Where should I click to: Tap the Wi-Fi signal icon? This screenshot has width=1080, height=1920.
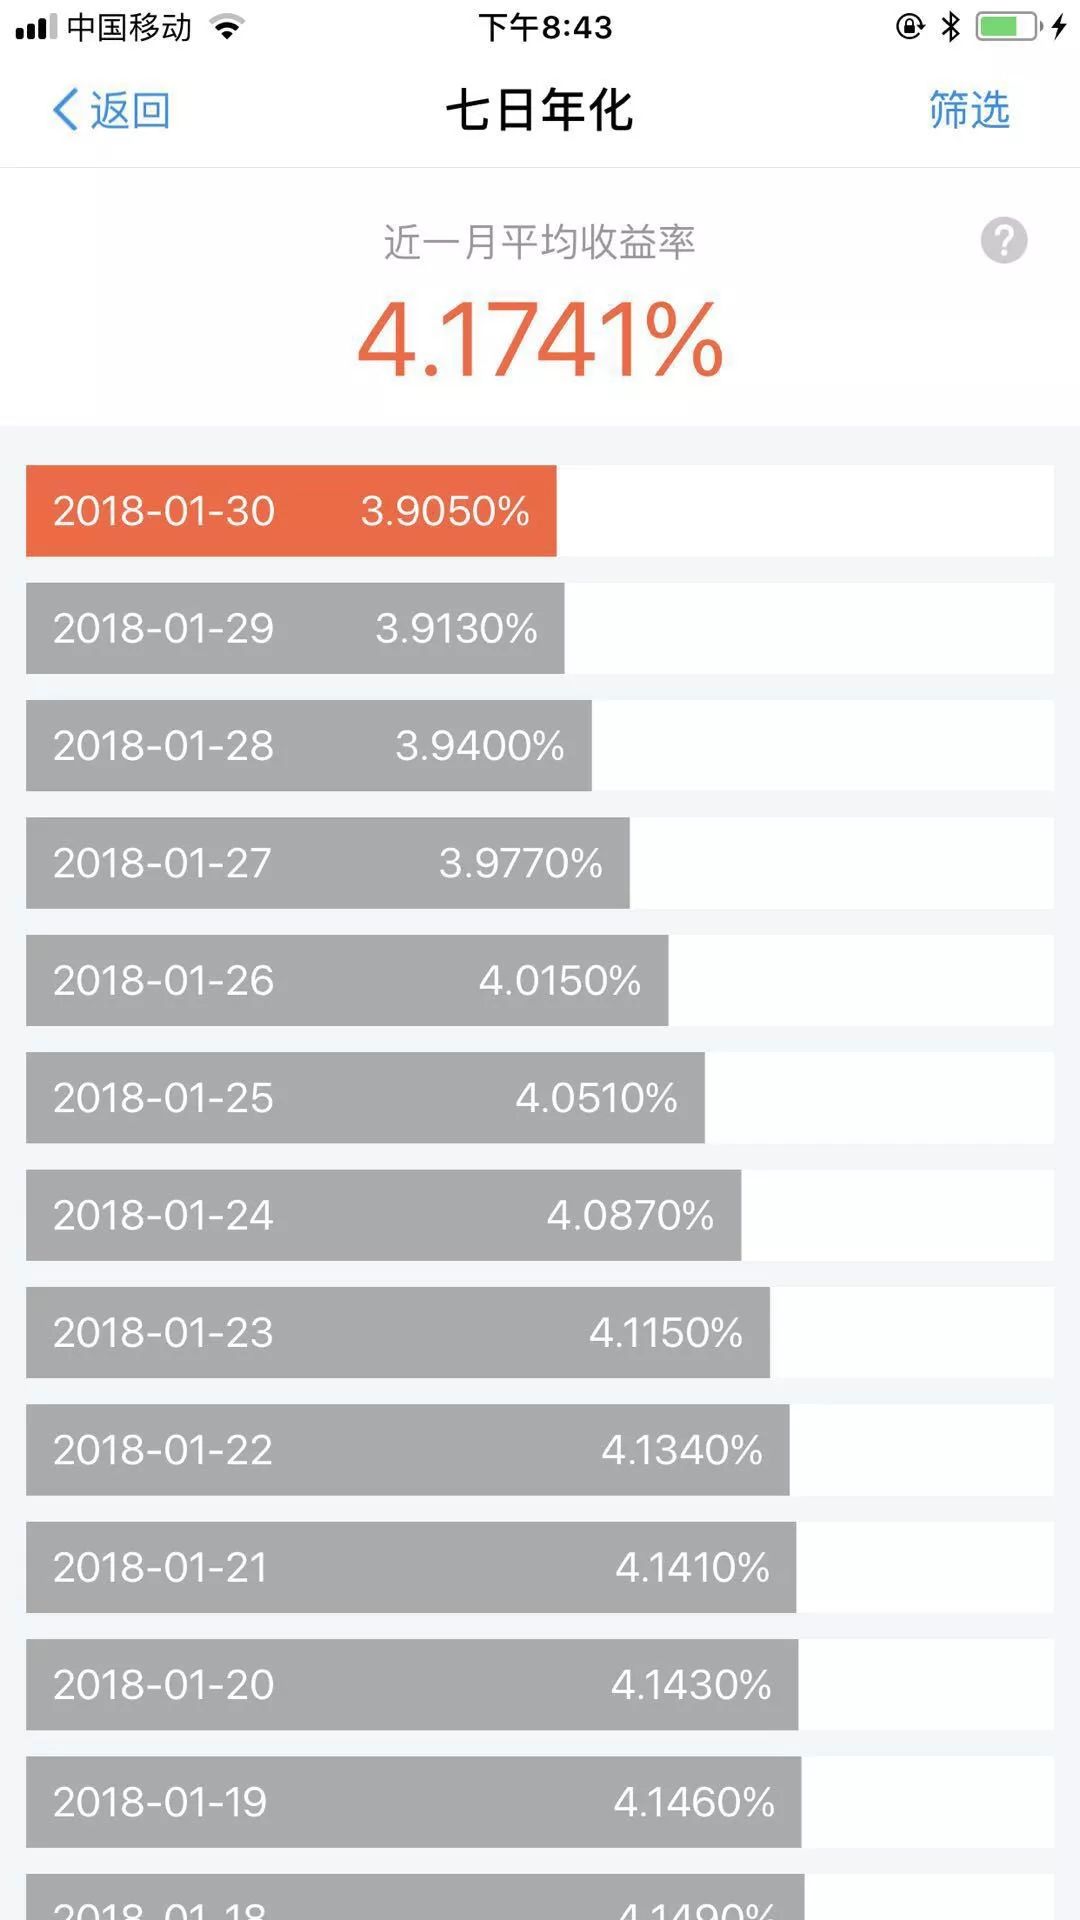tap(228, 27)
